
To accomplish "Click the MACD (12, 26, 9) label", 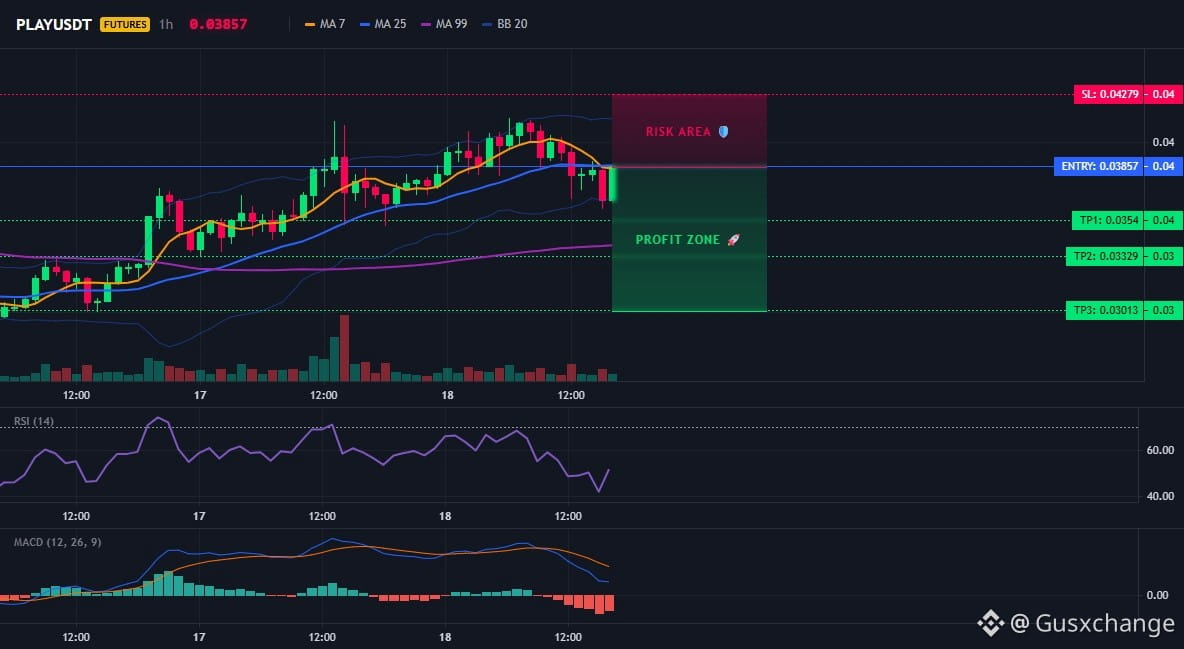I will point(57,542).
